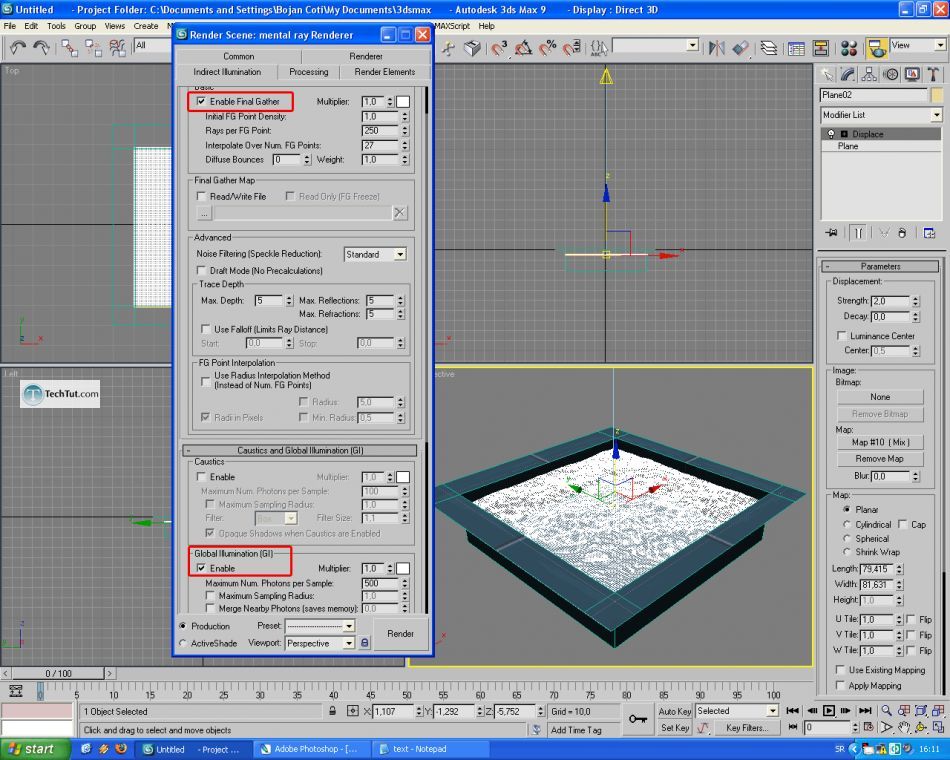Image resolution: width=950 pixels, height=760 pixels.
Task: Open the Utilities hammer panel icon
Action: tap(933, 75)
